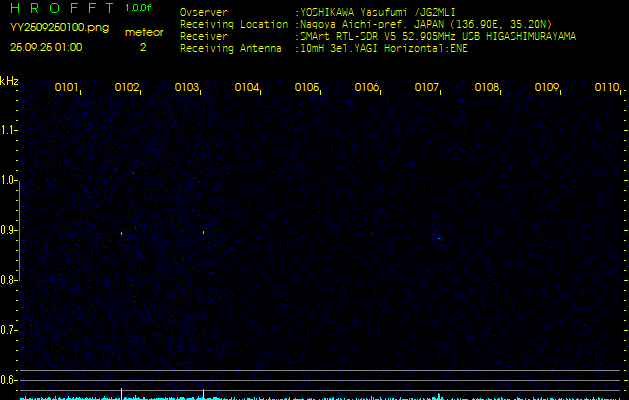Click time marker 0108
This screenshot has width=629, height=400.
(486, 87)
